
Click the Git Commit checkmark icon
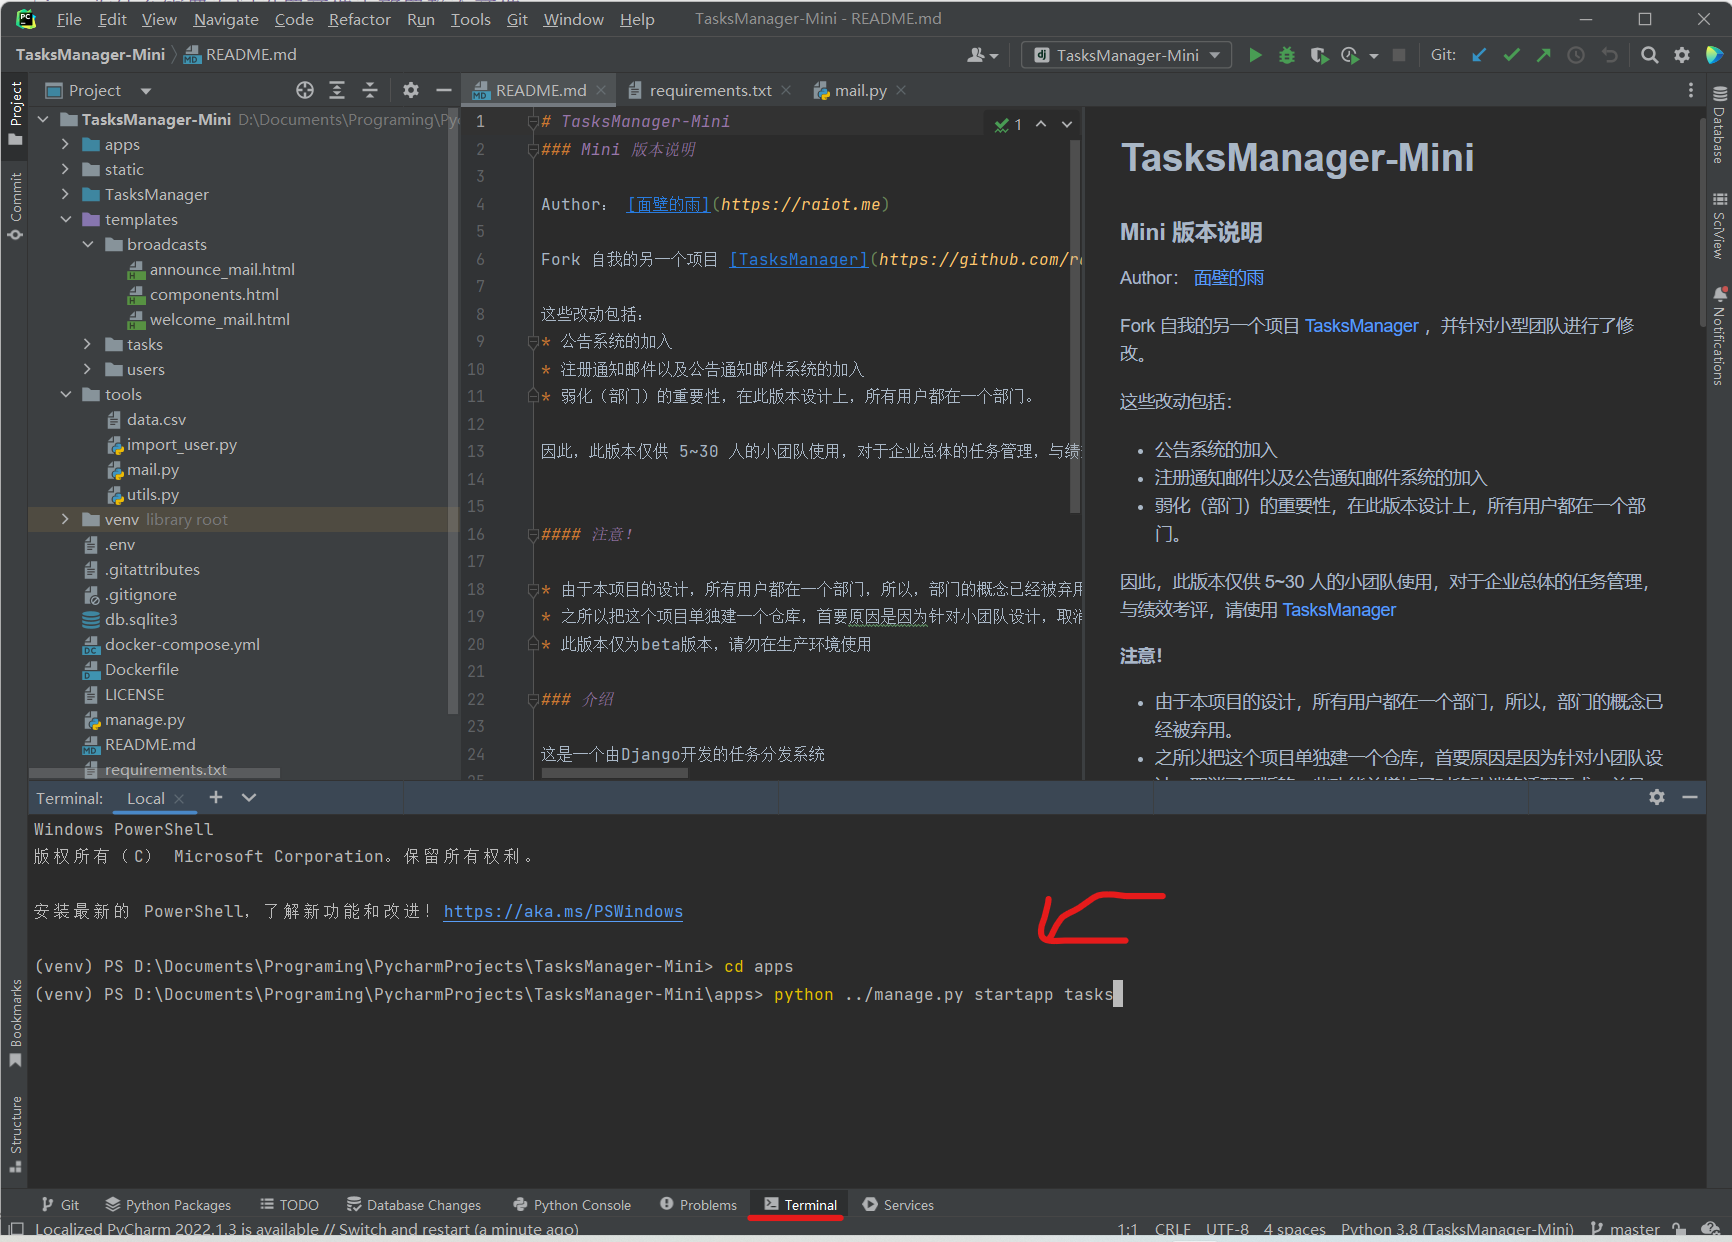(x=1511, y=56)
